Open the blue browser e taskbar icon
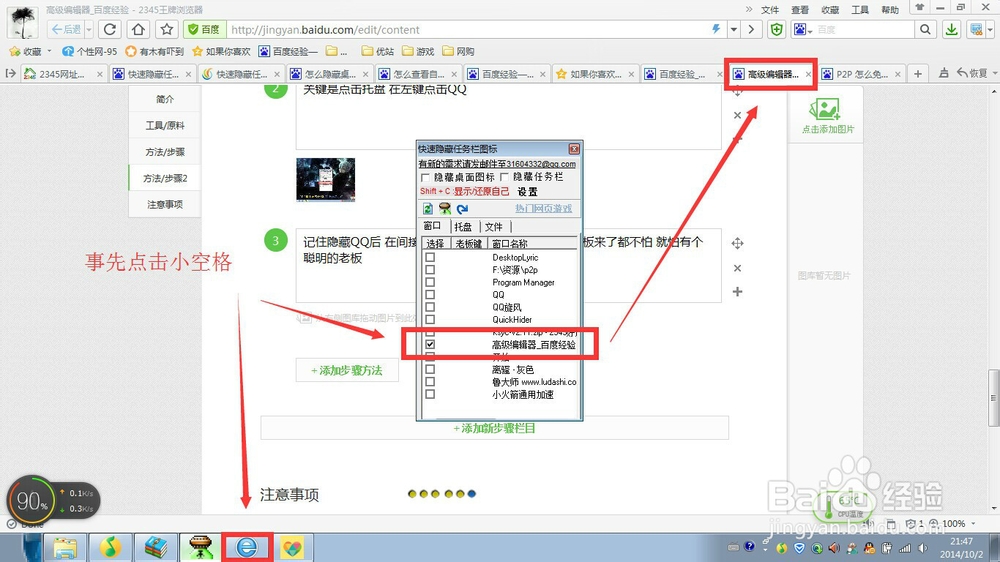 coord(247,547)
